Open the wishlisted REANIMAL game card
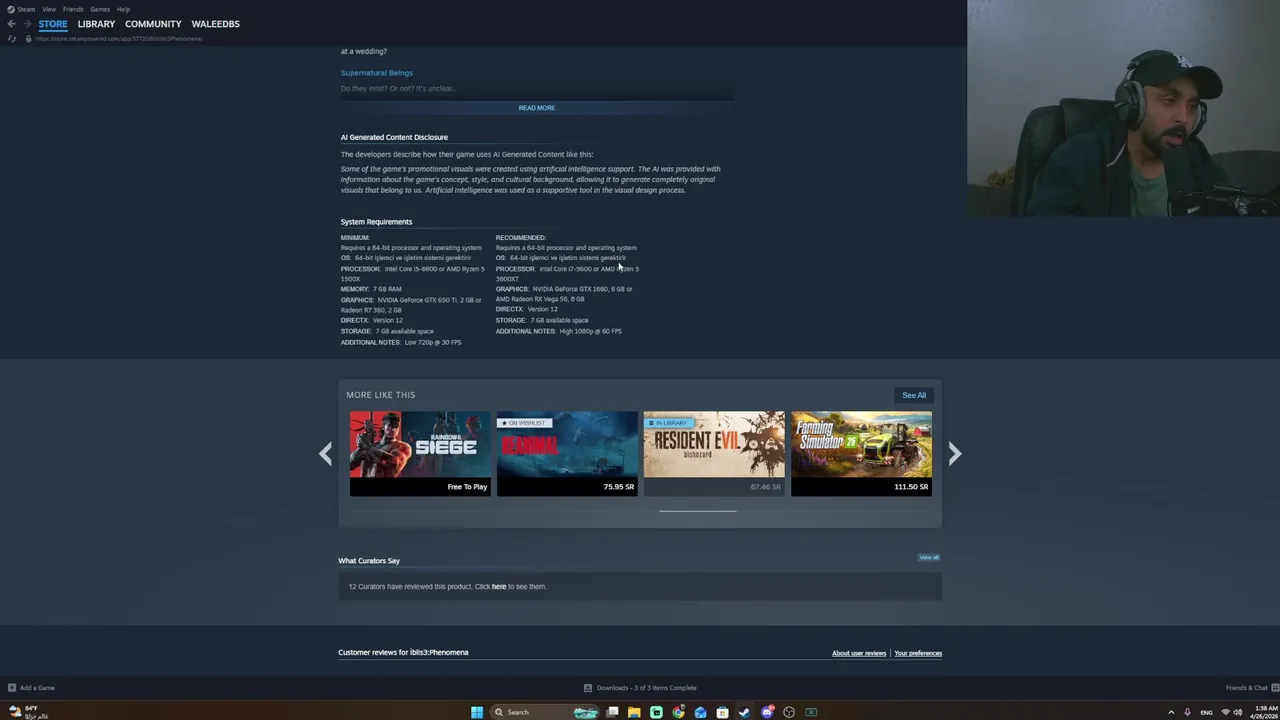The width and height of the screenshot is (1280, 720). click(567, 453)
